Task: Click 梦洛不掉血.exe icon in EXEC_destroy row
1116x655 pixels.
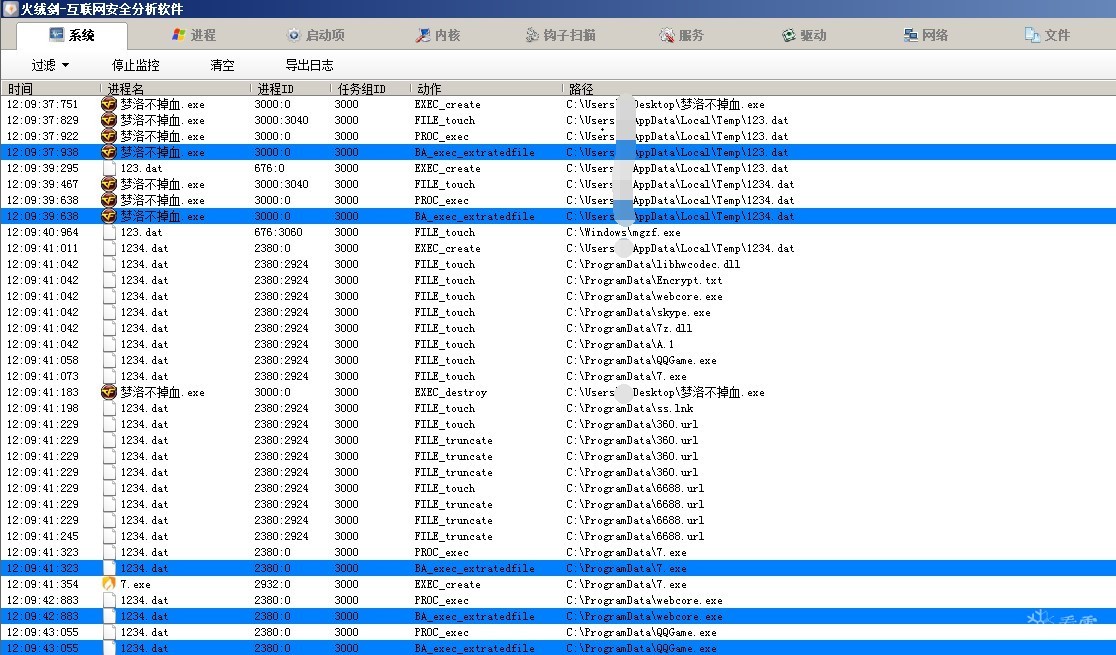Action: point(109,392)
